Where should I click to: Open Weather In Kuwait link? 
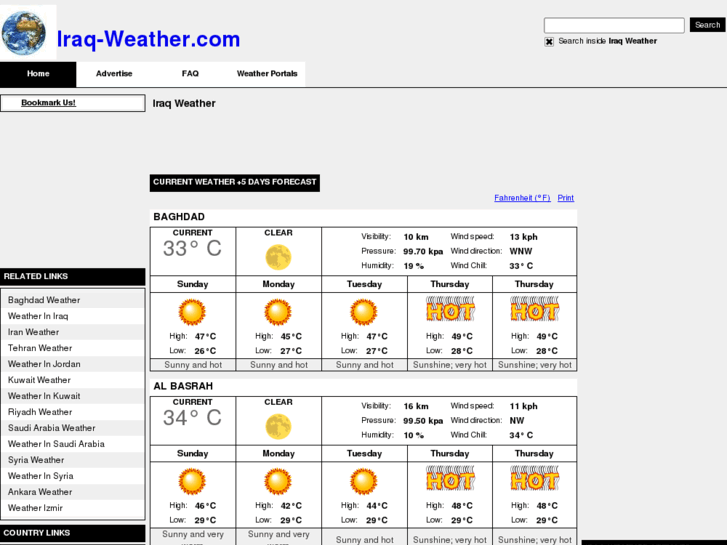(44, 396)
